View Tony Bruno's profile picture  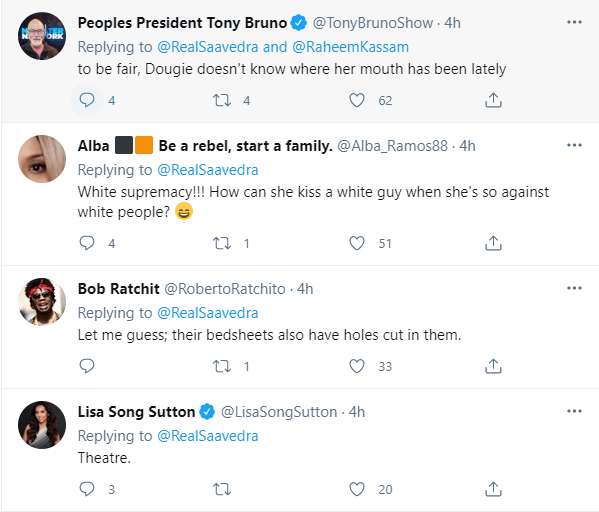[42, 36]
